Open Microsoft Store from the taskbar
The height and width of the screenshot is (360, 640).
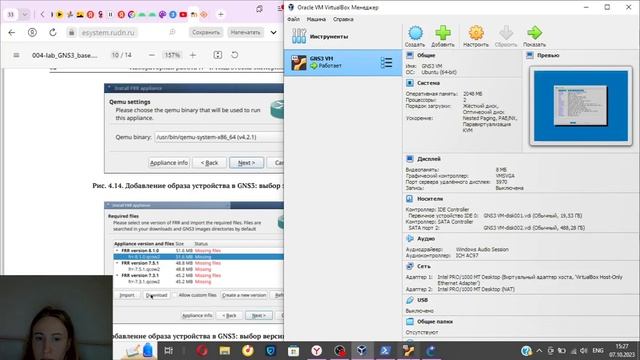pos(293,350)
